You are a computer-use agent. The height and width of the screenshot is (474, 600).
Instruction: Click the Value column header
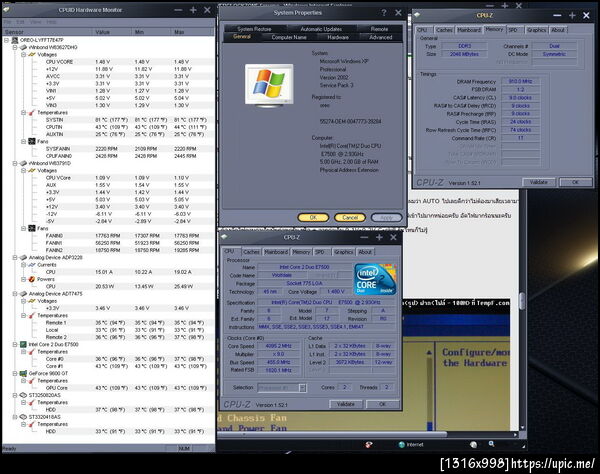(112, 32)
